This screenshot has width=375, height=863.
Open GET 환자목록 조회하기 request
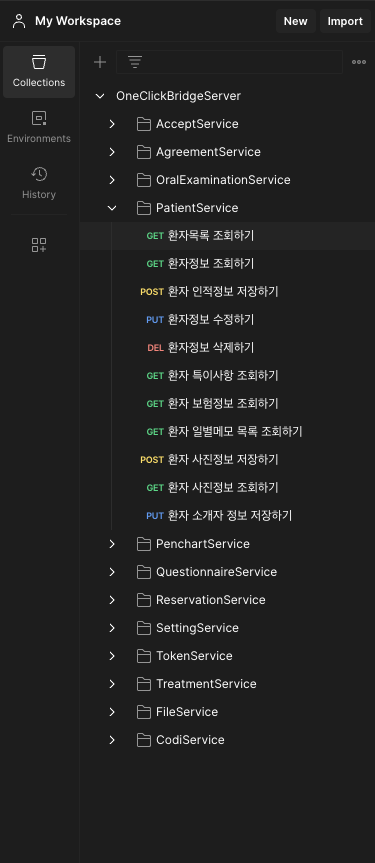coord(227,236)
